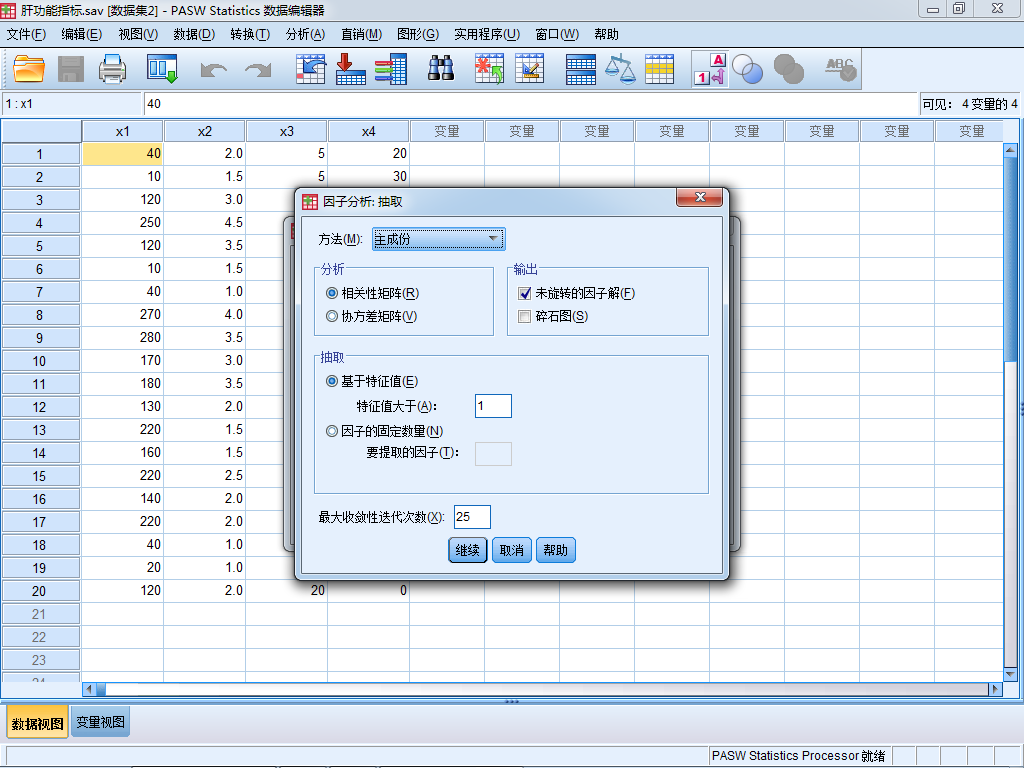Screen dimensions: 1024x768
Task: Click the Variables info icon
Action: (391, 69)
